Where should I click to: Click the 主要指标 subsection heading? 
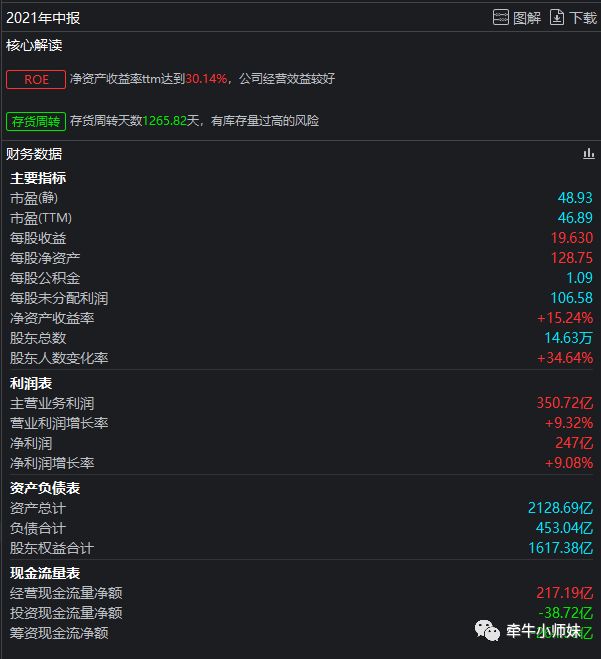click(x=38, y=178)
